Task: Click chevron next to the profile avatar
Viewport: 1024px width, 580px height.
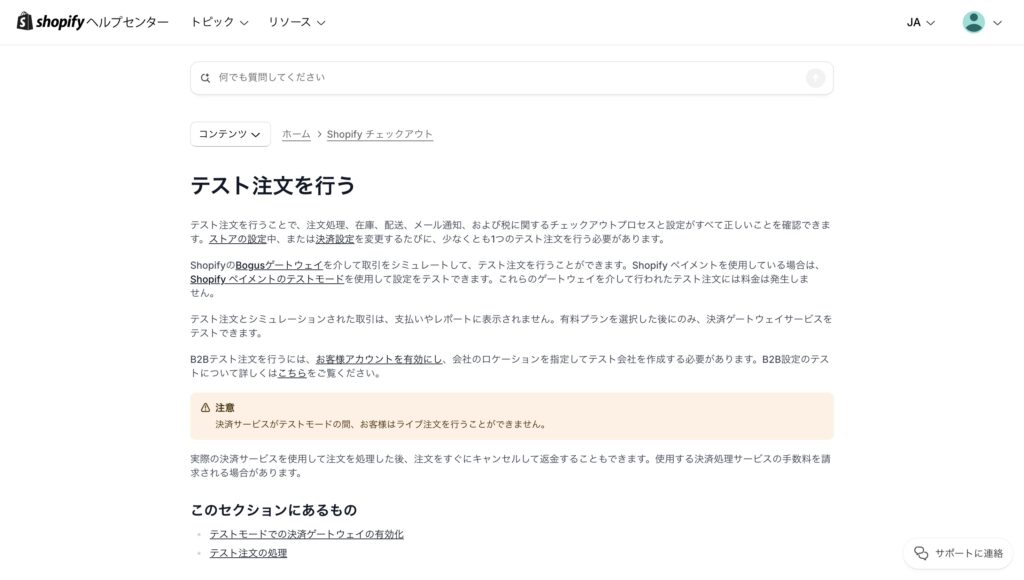Action: [x=997, y=23]
